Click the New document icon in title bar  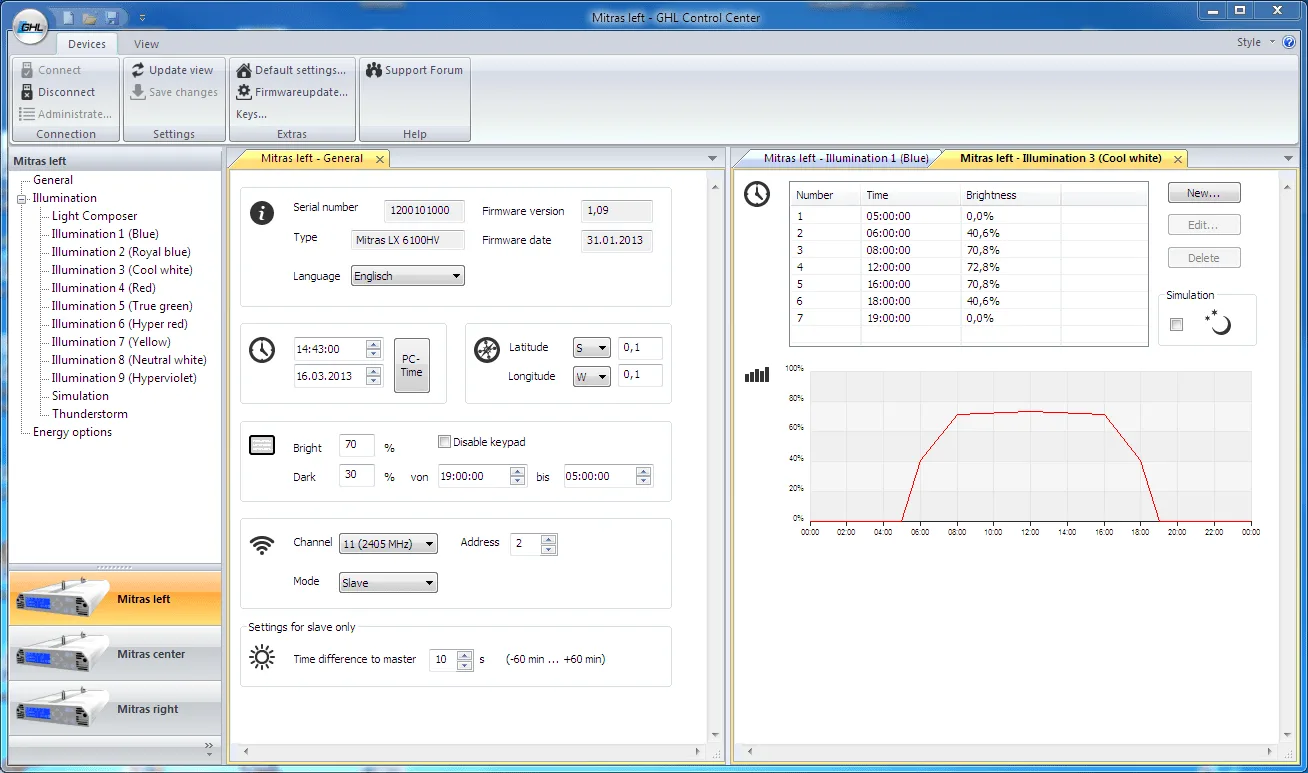coord(69,17)
